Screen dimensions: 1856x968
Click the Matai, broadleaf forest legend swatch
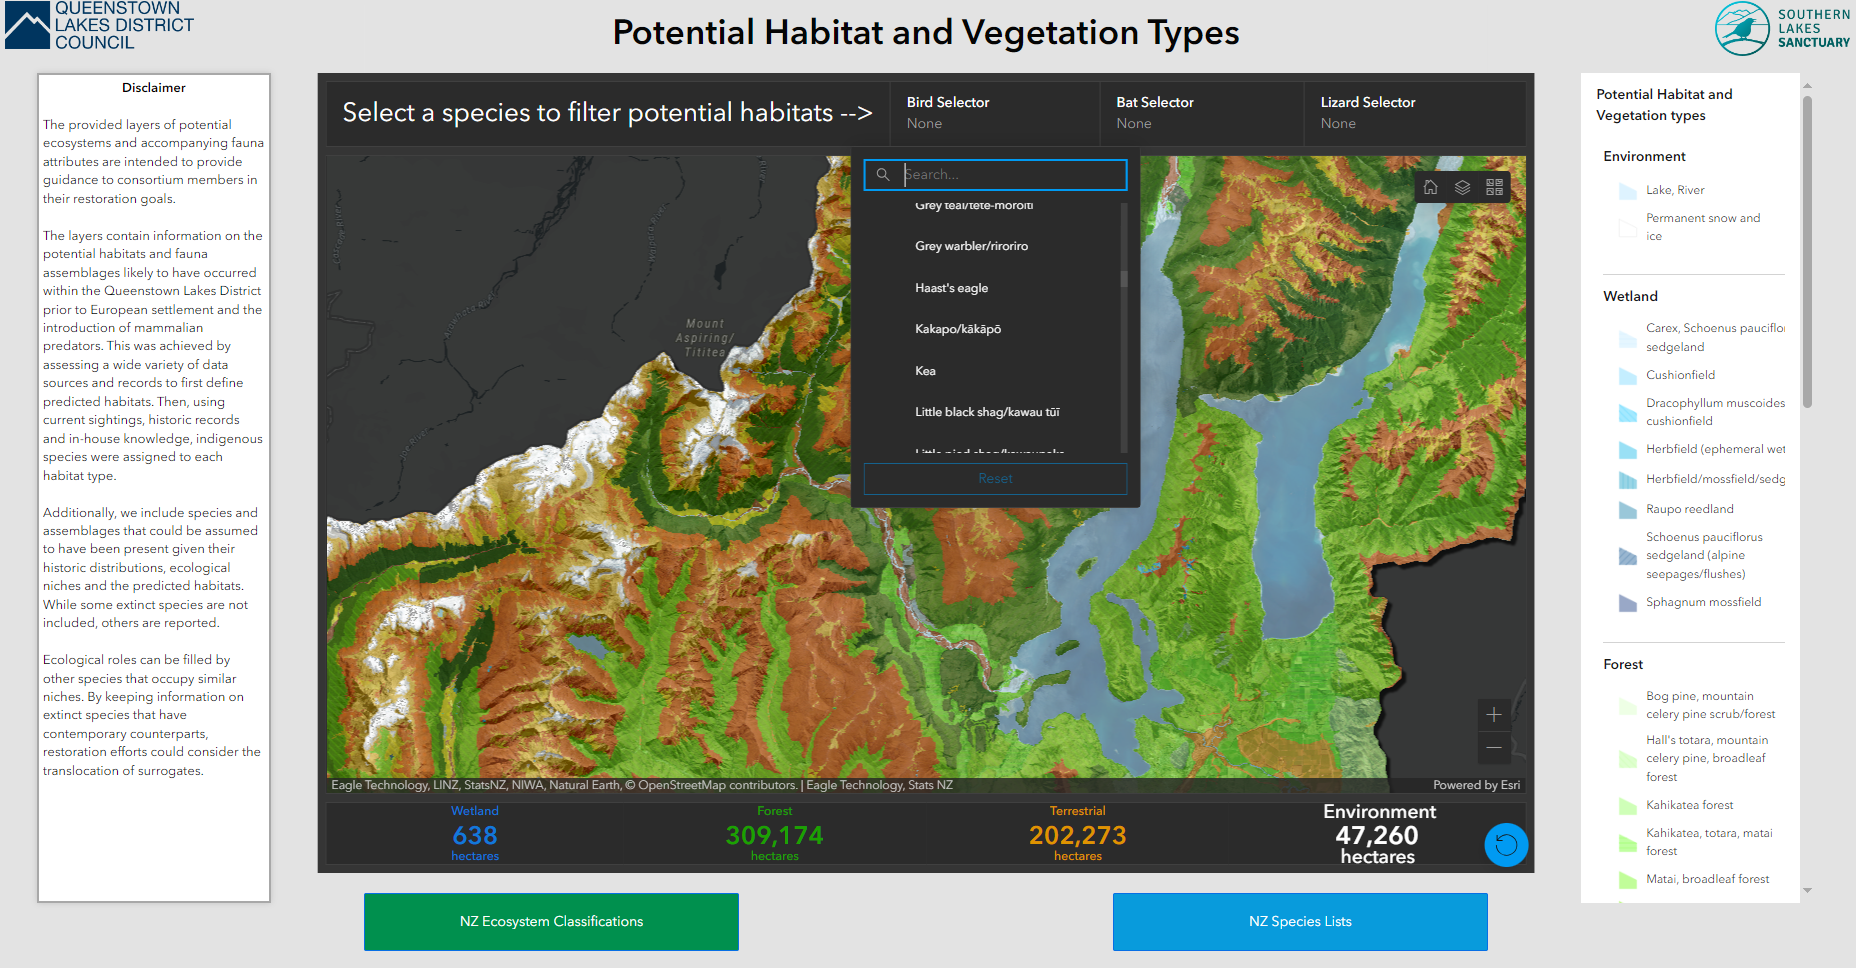1627,880
